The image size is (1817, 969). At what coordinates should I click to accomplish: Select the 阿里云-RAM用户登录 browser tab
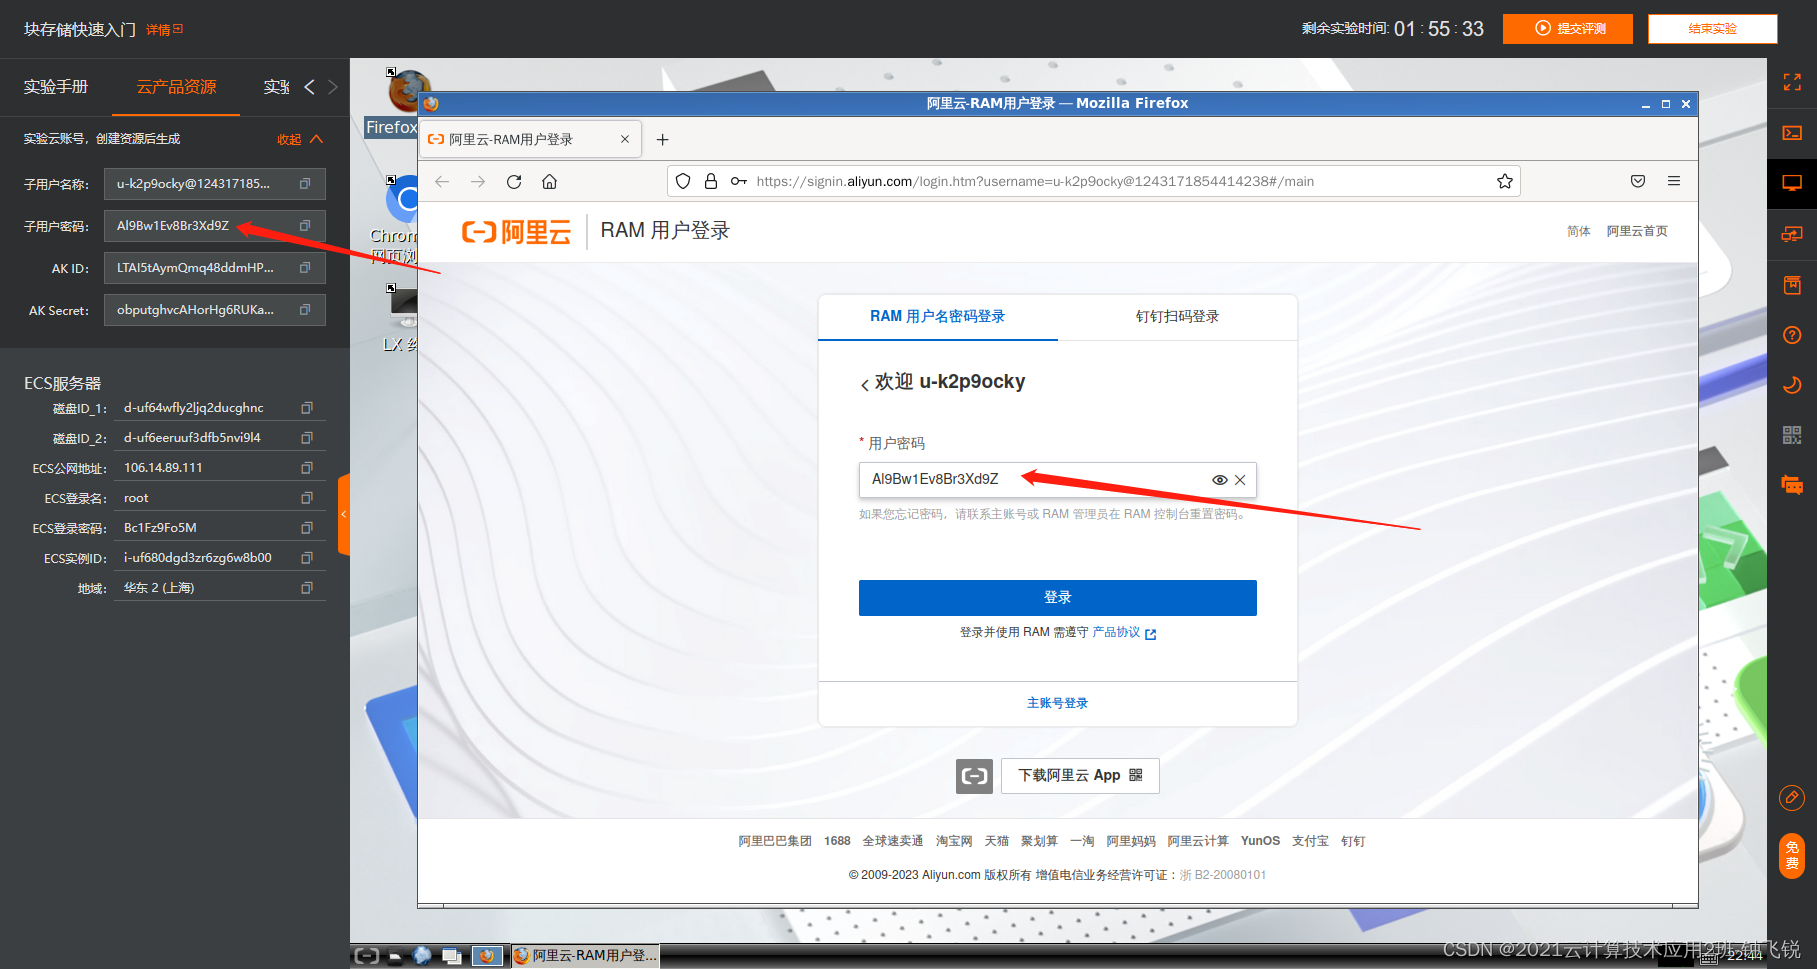(x=530, y=139)
